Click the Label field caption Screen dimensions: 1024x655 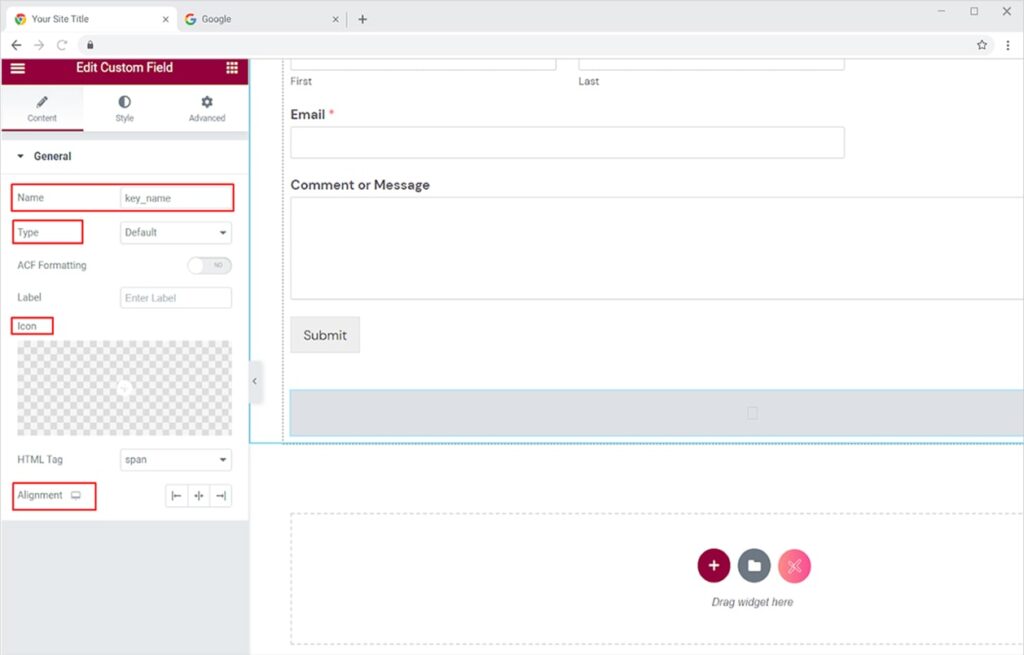point(29,297)
